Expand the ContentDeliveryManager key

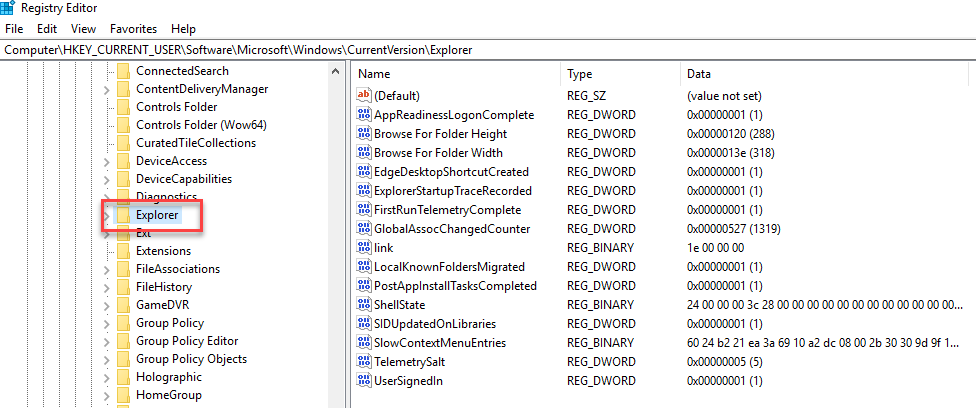coord(106,90)
